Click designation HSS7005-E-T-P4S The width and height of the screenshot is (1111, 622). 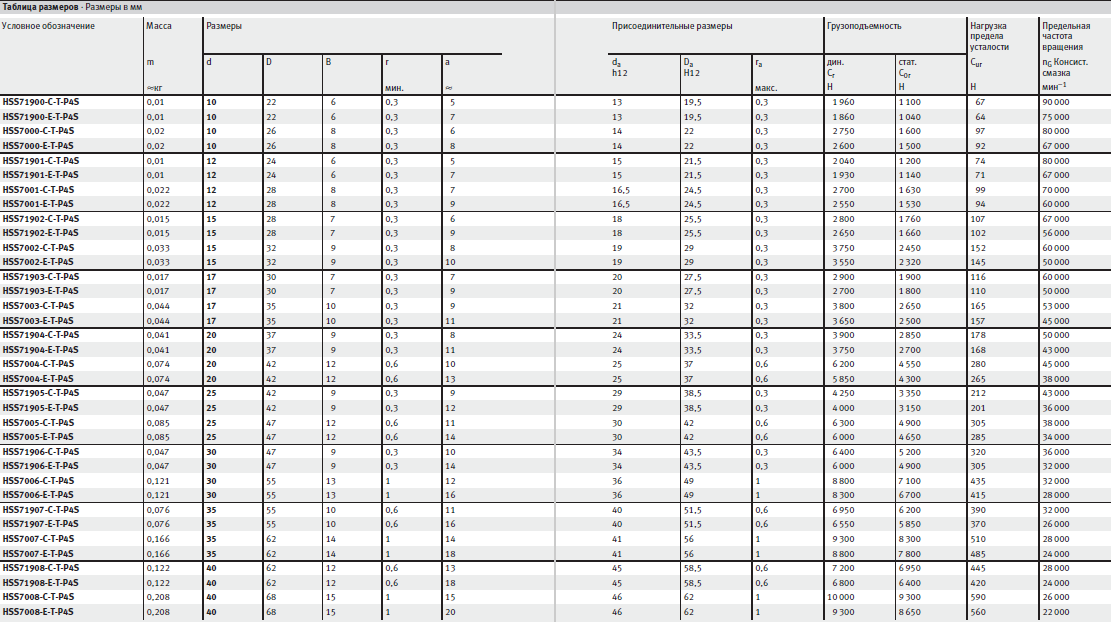coord(38,437)
